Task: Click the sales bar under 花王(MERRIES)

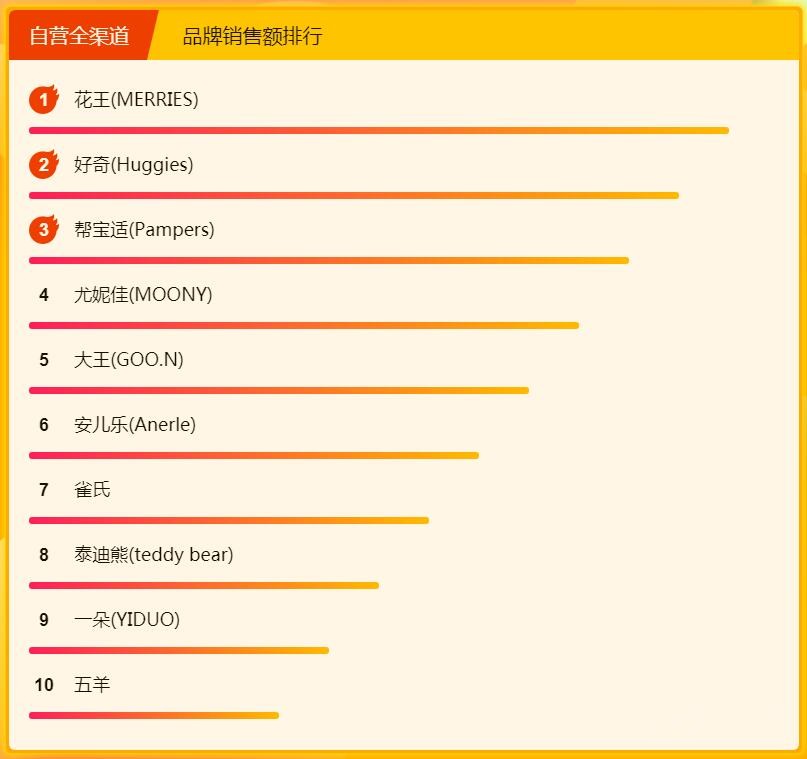Action: 378,130
